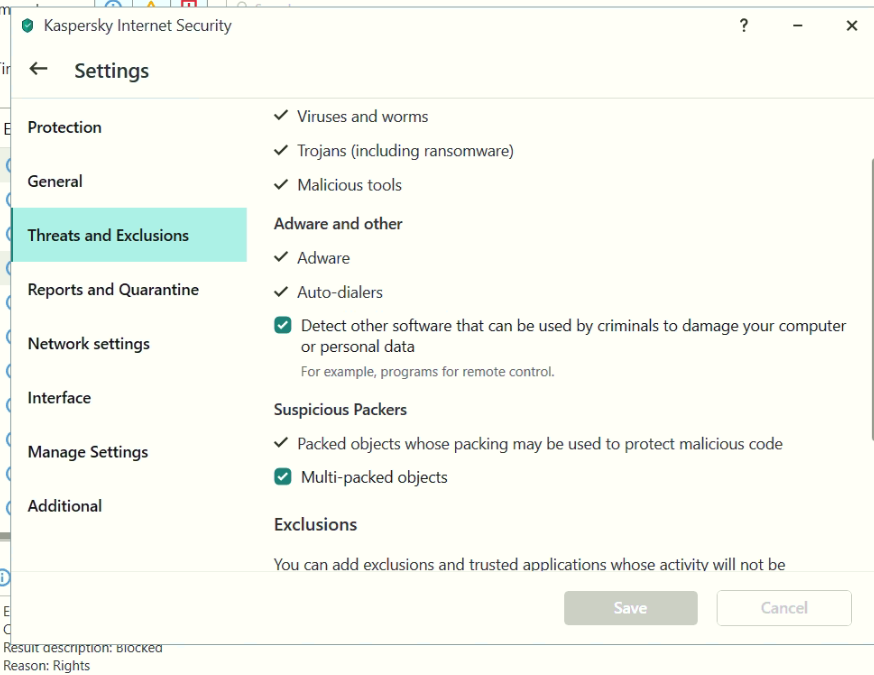Open the Manage Settings section
874x675 pixels.
[x=129, y=451]
